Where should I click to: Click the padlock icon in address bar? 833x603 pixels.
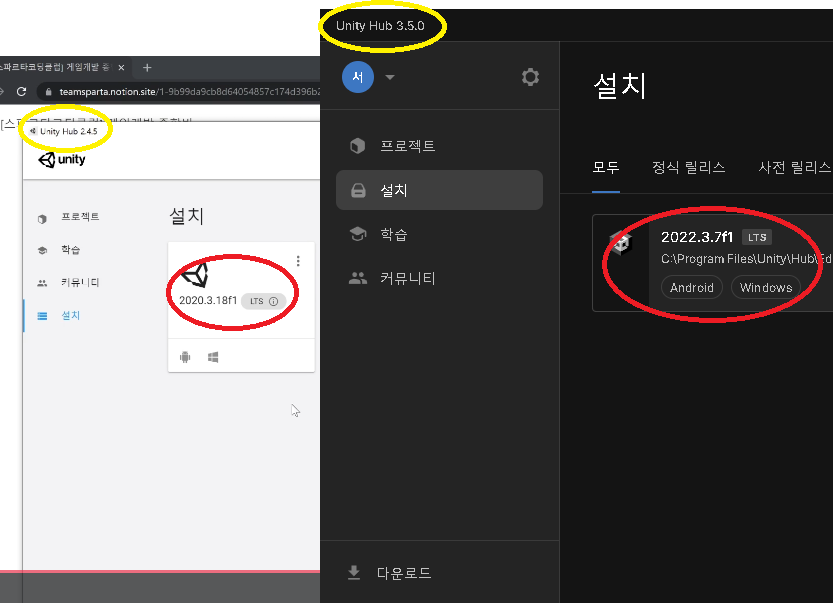pos(48,92)
